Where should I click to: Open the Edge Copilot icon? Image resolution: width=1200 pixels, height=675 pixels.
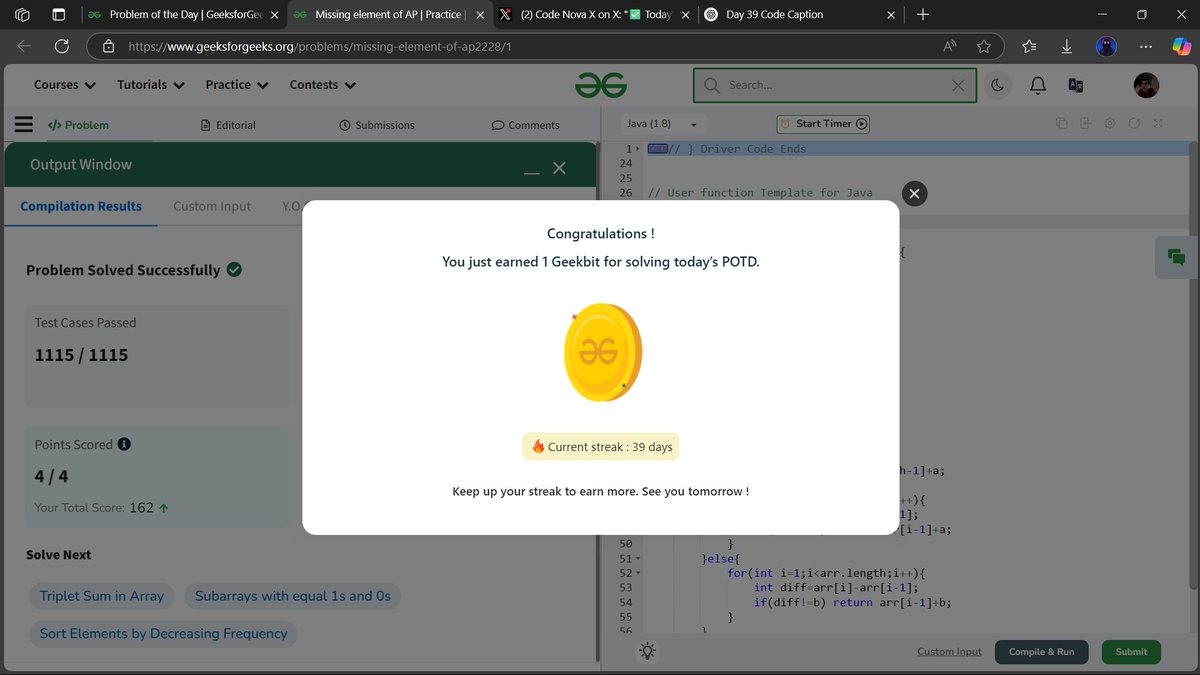(x=1182, y=46)
